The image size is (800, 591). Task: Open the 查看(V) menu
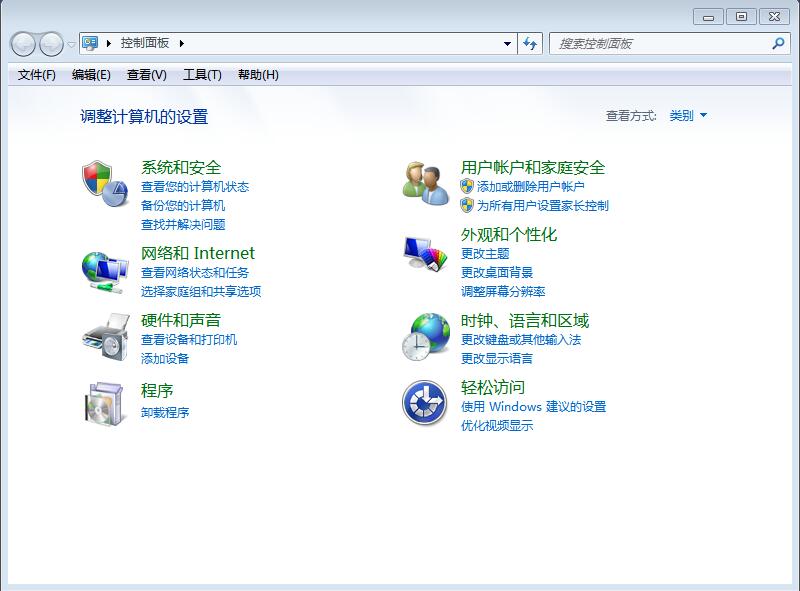(147, 75)
